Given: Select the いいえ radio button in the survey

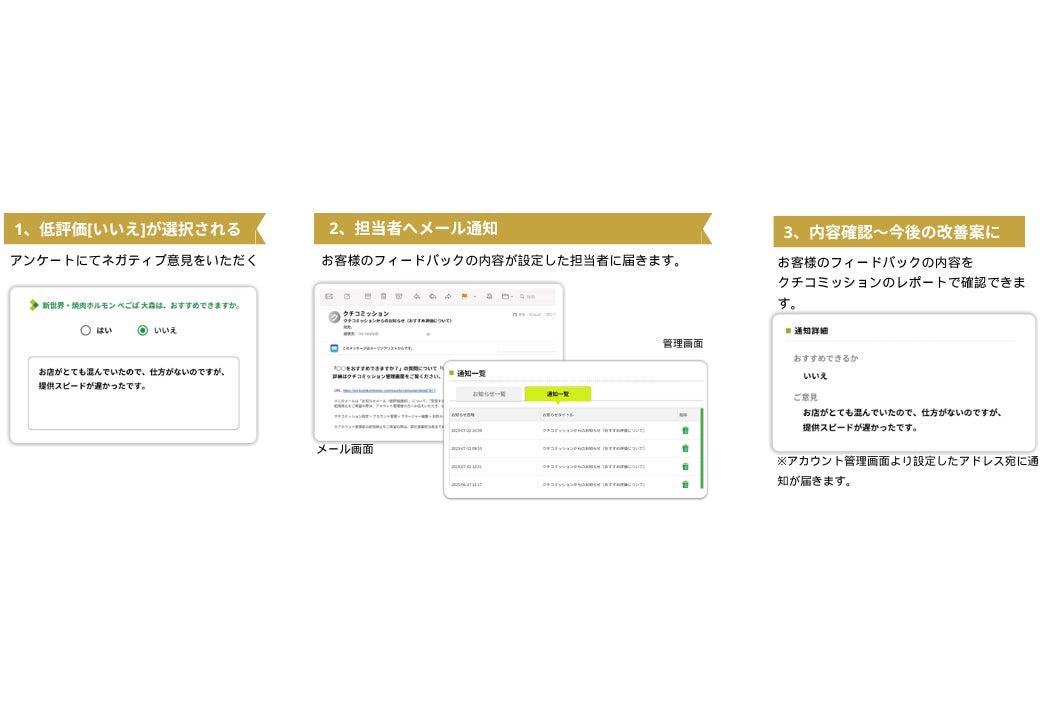Looking at the screenshot, I should pos(143,330).
